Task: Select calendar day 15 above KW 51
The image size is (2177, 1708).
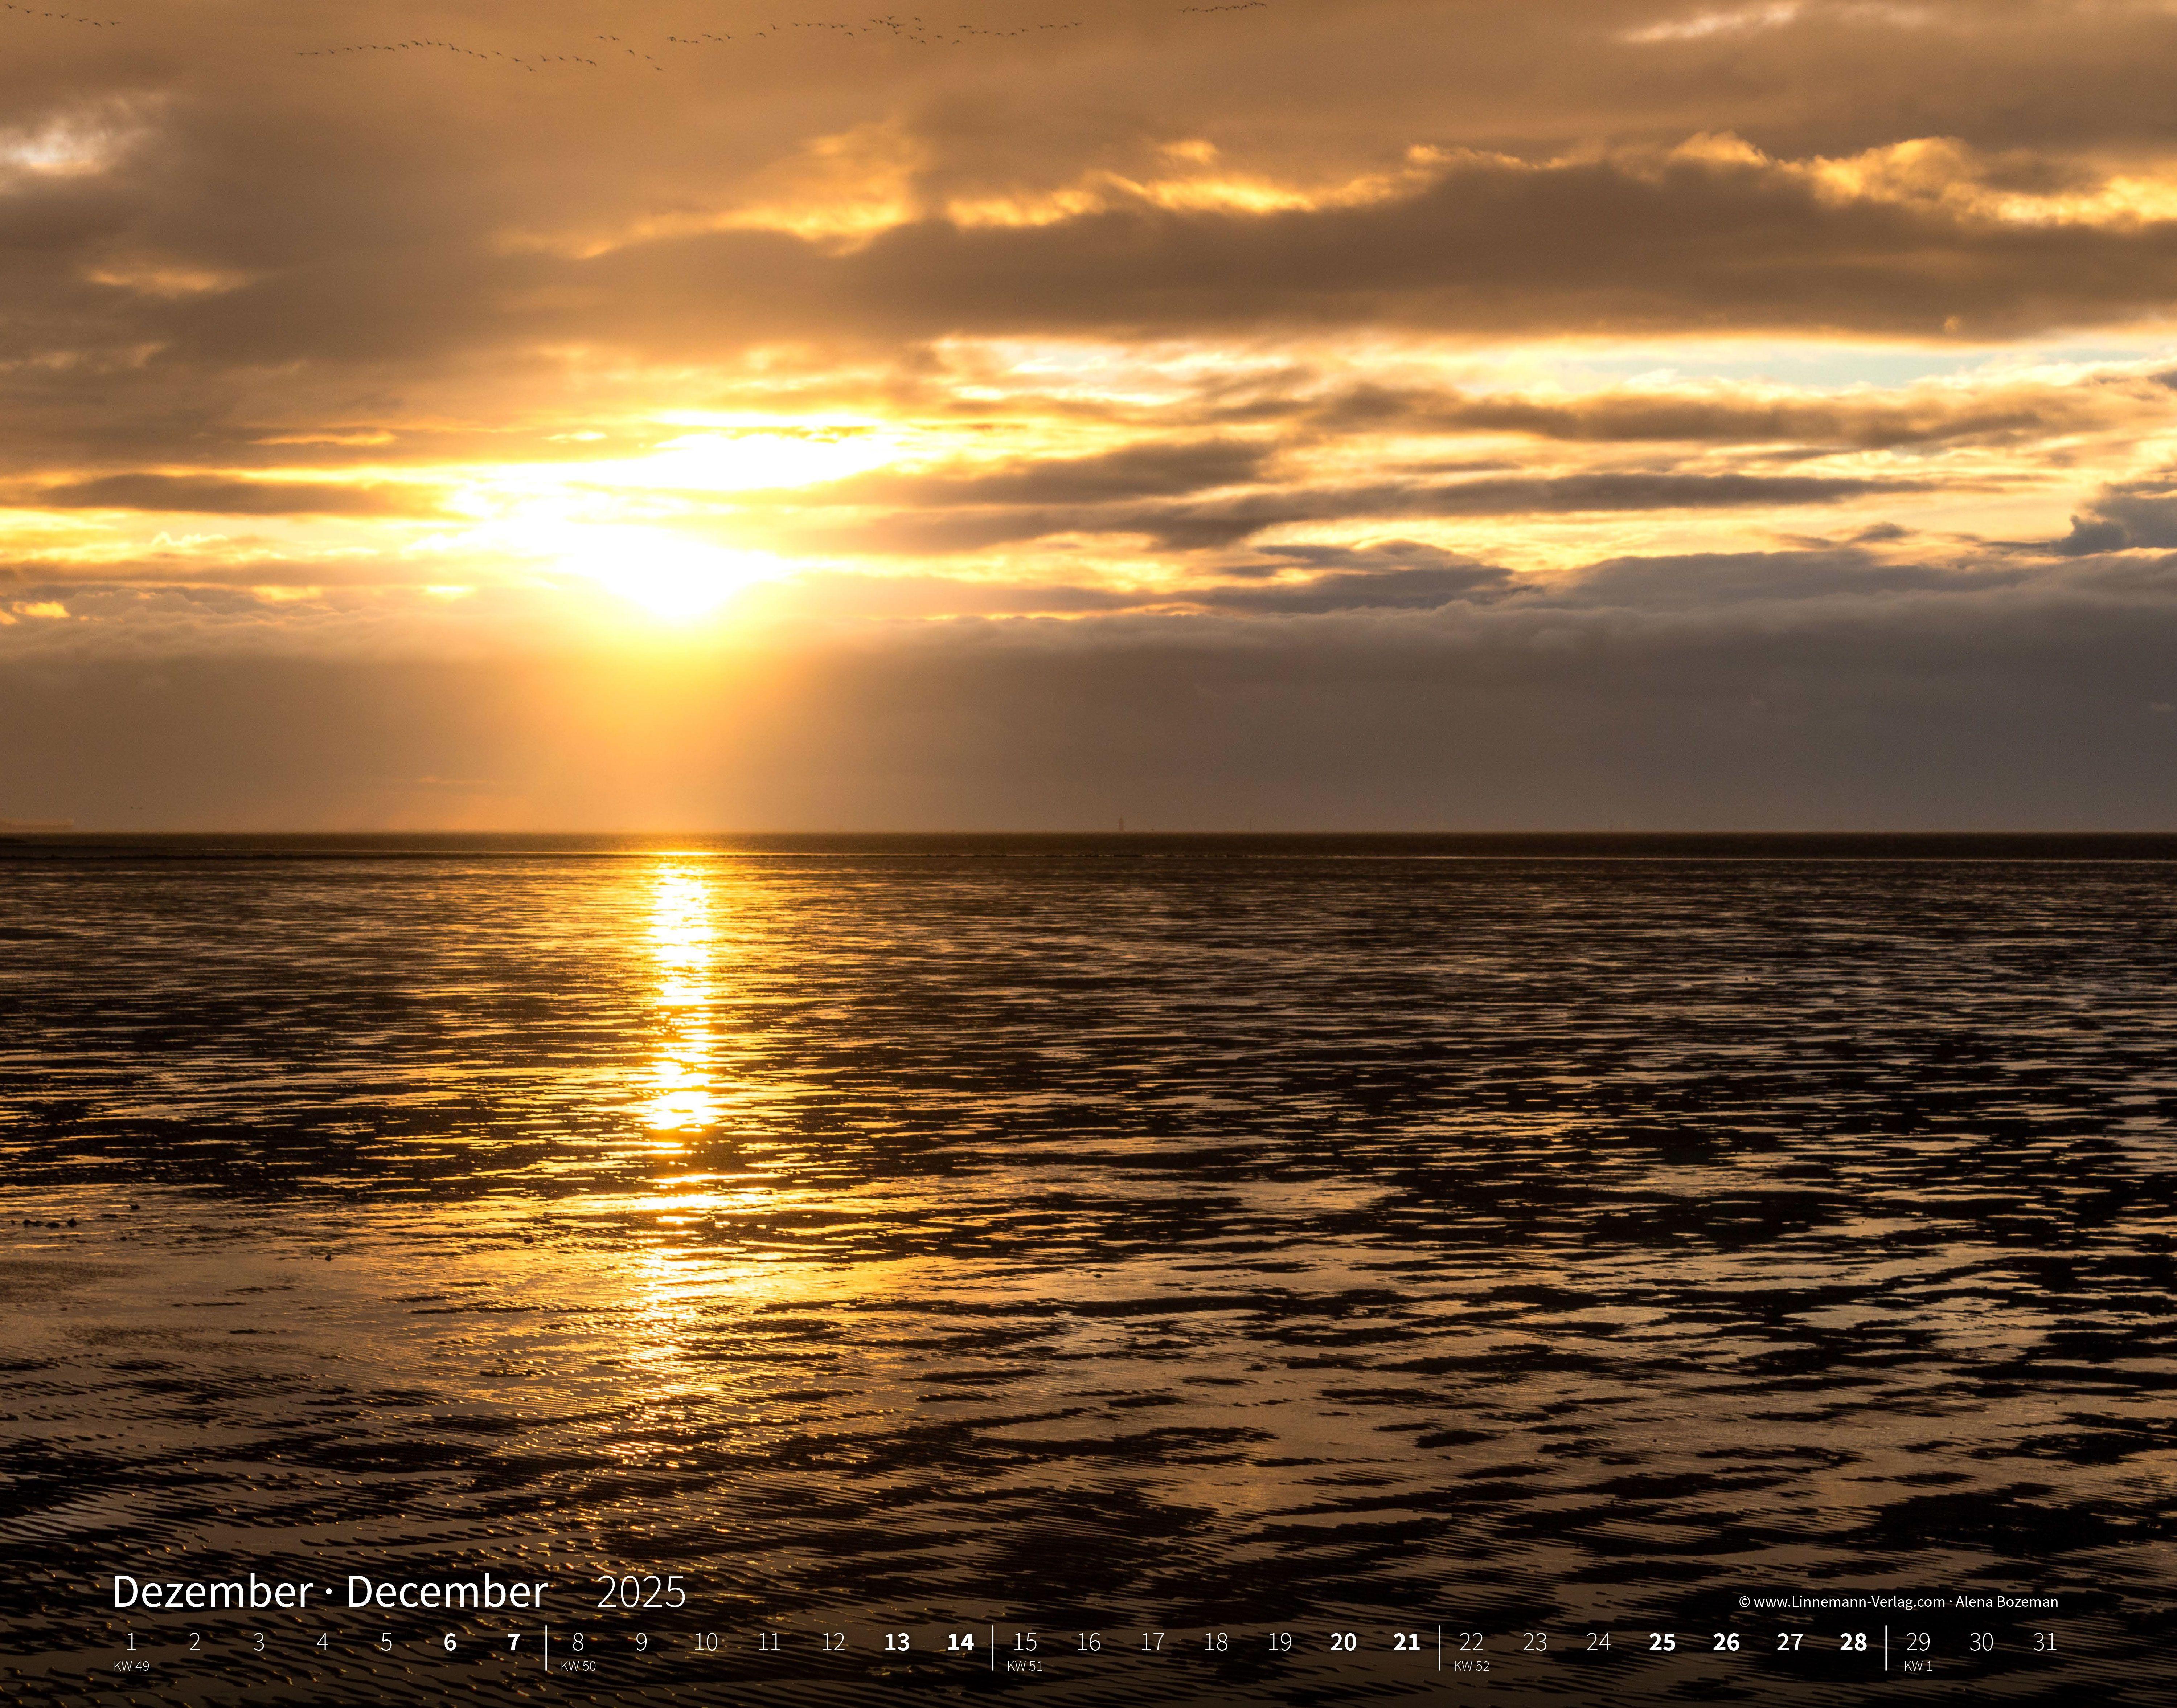Action: (1025, 1642)
